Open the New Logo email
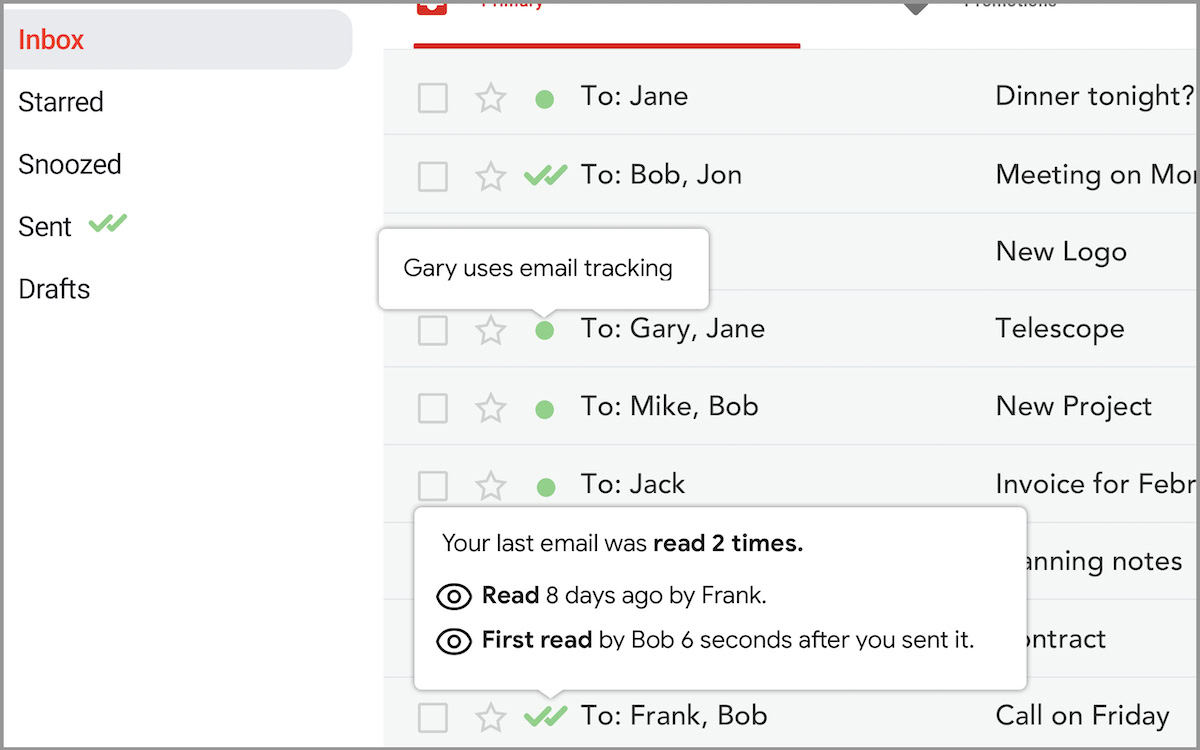The image size is (1200, 750). click(x=1060, y=252)
